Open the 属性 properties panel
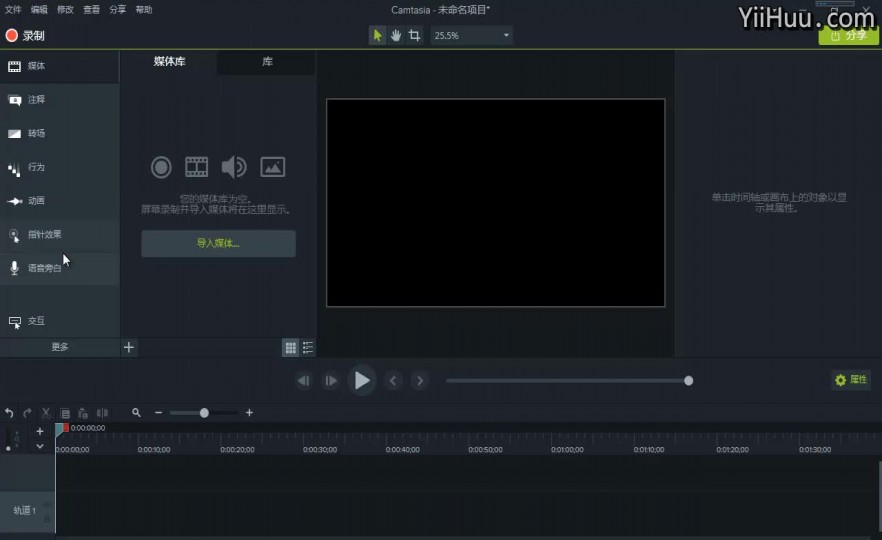The width and height of the screenshot is (882, 540). [x=851, y=380]
